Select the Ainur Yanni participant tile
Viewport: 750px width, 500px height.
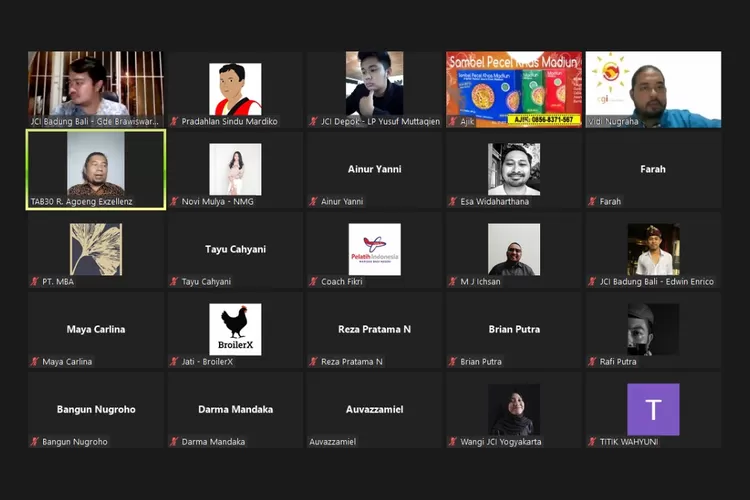pyautogui.click(x=374, y=170)
